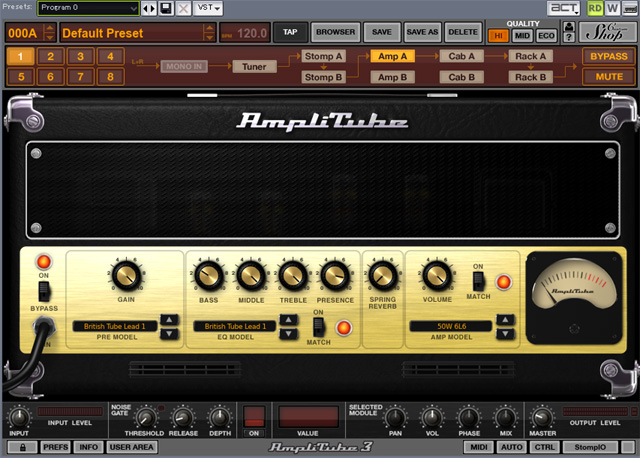Open the PREFS button
640x458 pixels.
(x=56, y=447)
